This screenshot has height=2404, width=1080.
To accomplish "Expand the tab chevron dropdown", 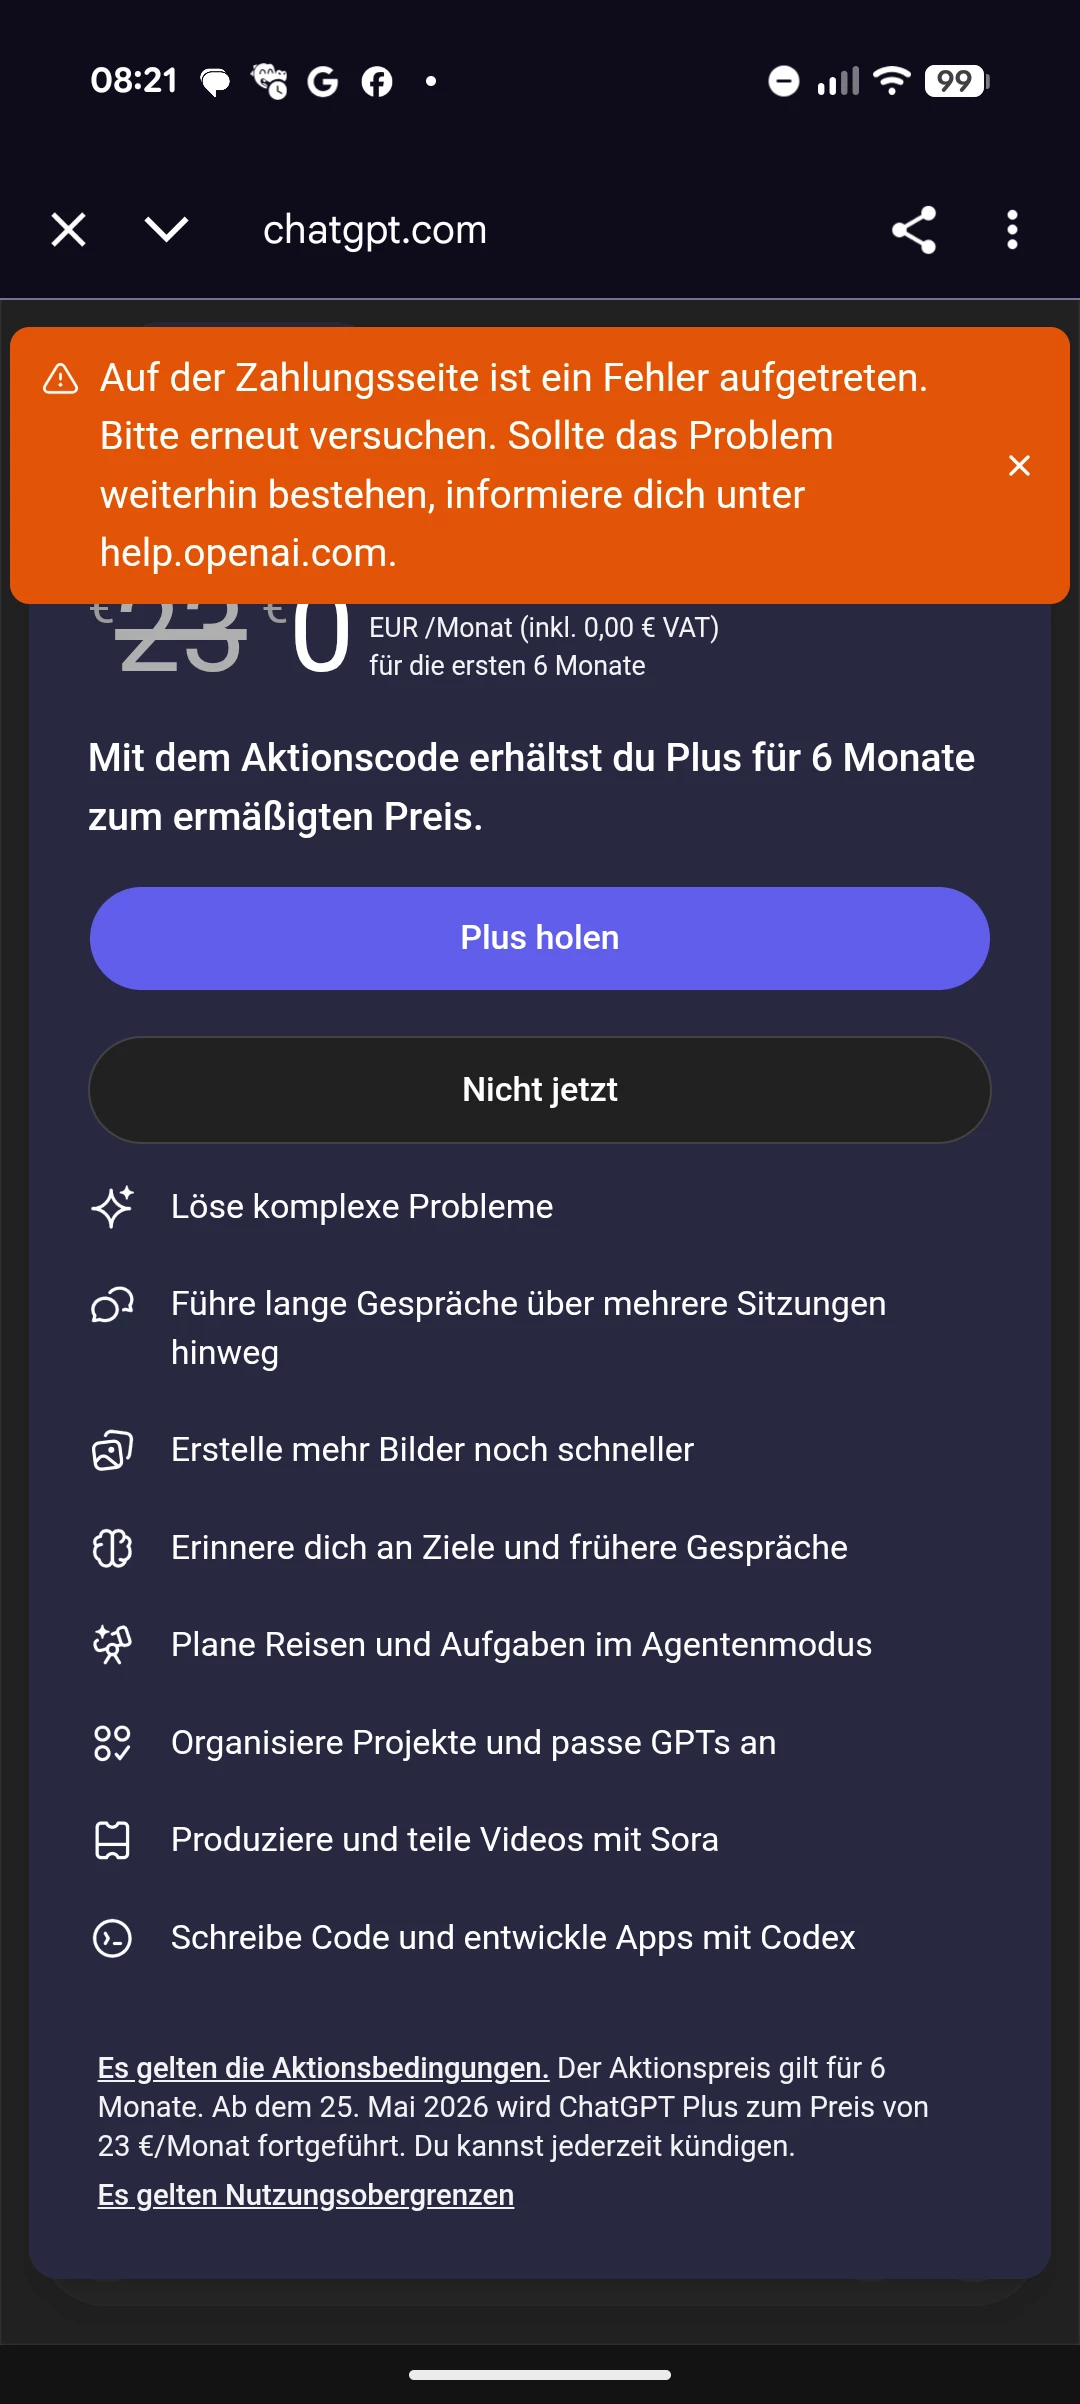I will click(x=166, y=230).
